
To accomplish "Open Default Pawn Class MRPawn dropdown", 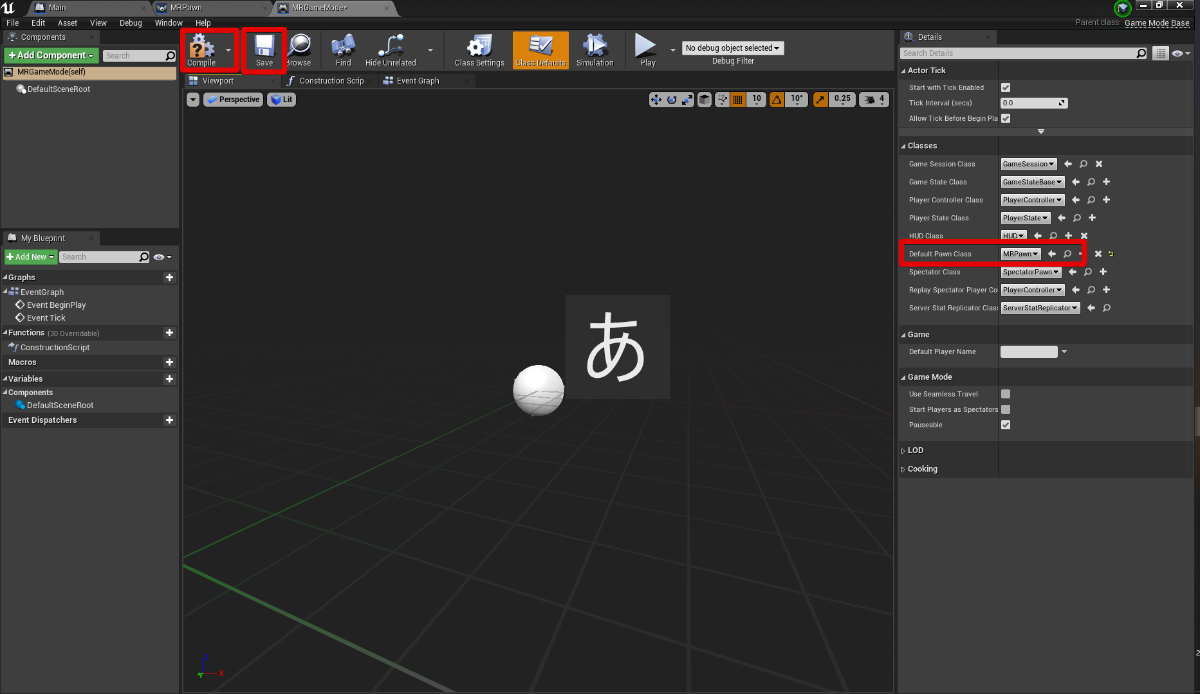I will click(x=1021, y=254).
